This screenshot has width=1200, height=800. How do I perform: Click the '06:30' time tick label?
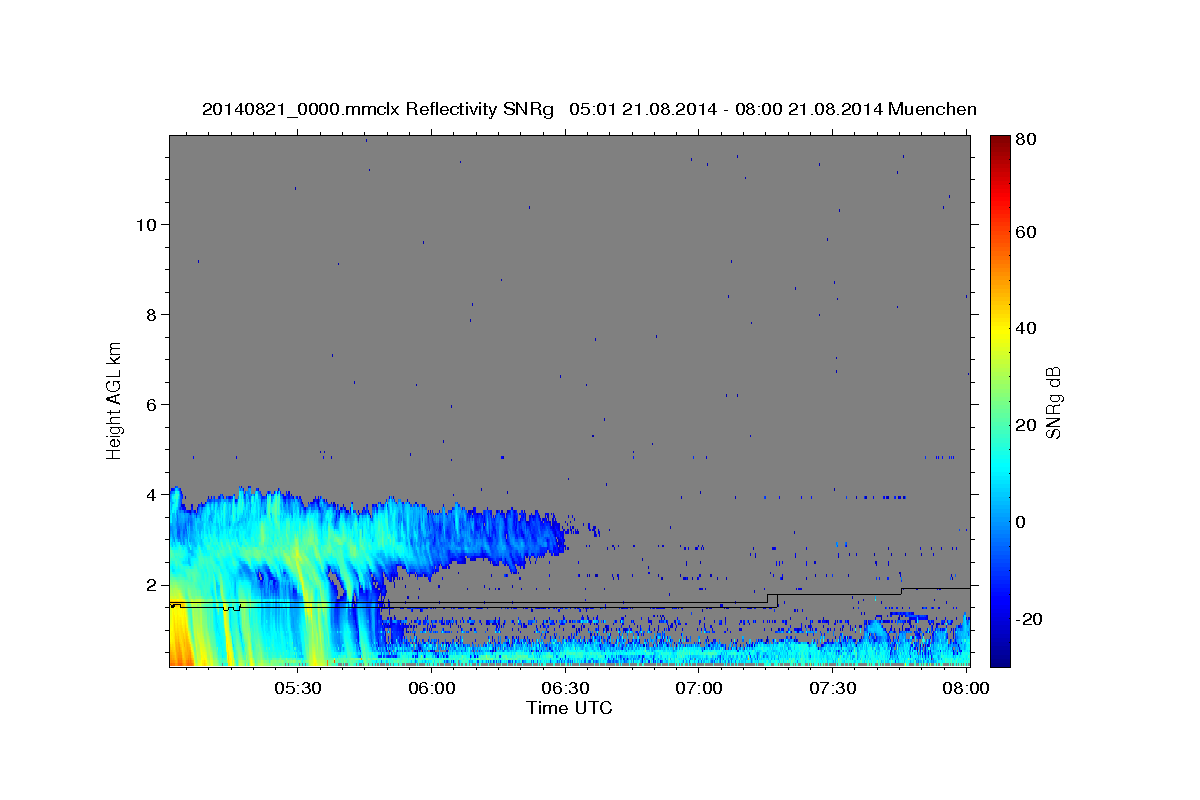click(x=566, y=688)
